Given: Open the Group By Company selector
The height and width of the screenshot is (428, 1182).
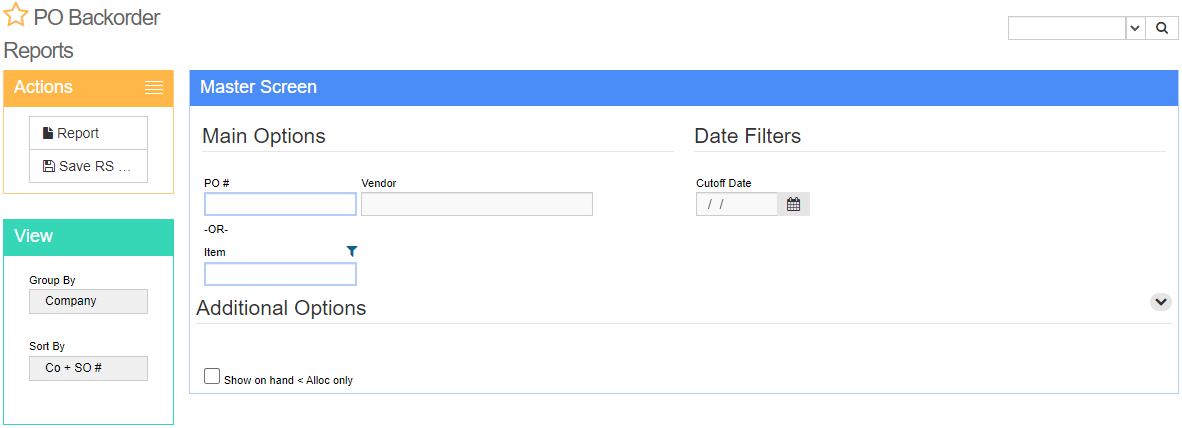Looking at the screenshot, I should pos(88,301).
